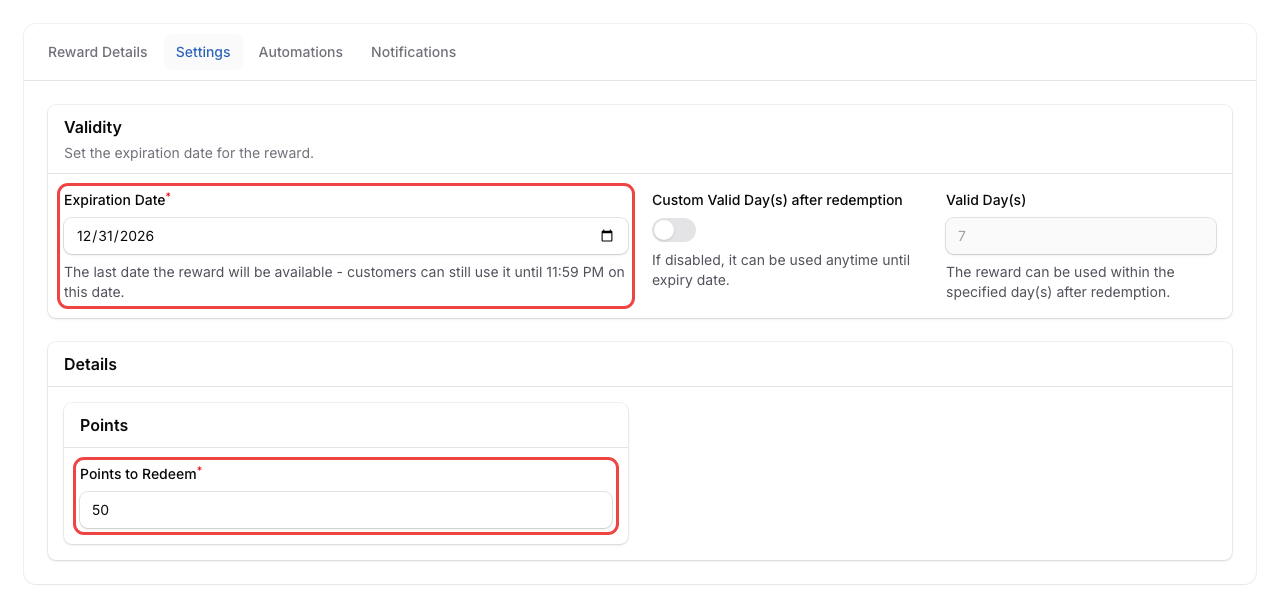The image size is (1280, 608).
Task: Select the Notifications tab
Action: click(x=413, y=52)
